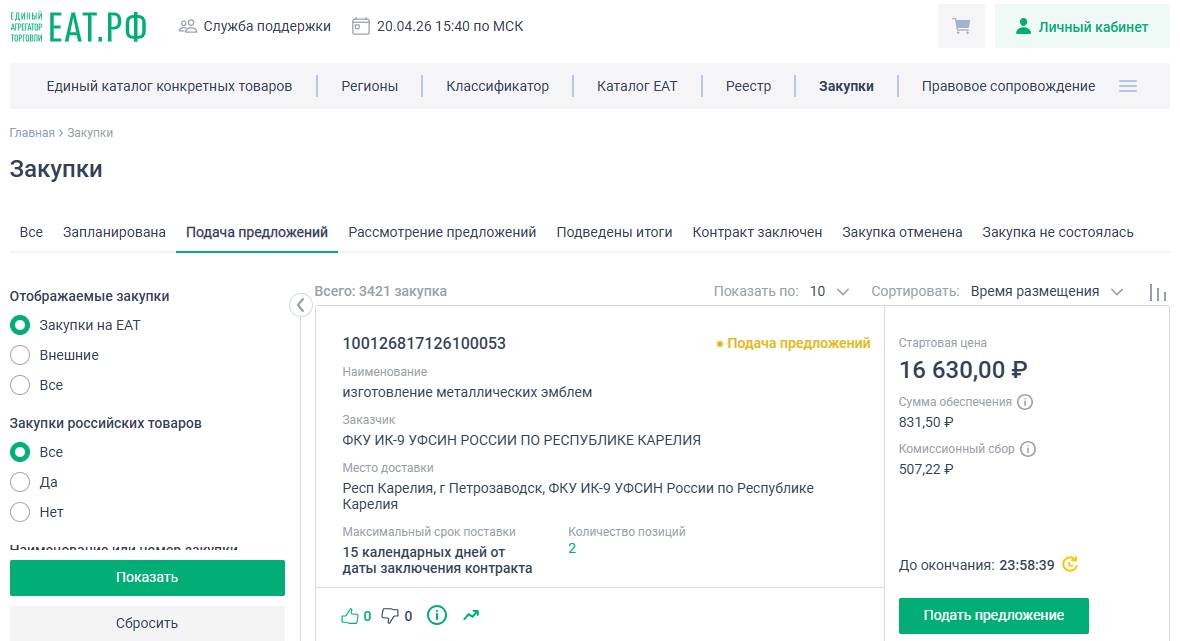The width and height of the screenshot is (1180, 641).
Task: Select Да radio option
Action: (20, 482)
